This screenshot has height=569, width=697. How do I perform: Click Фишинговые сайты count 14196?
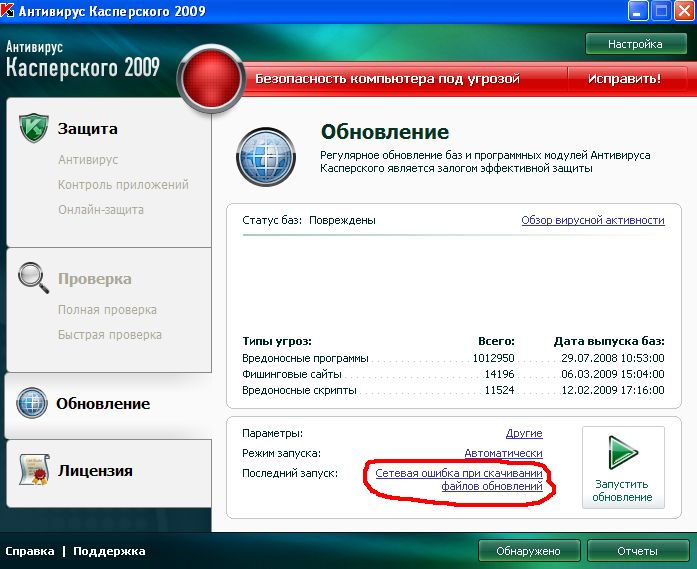[499, 374]
